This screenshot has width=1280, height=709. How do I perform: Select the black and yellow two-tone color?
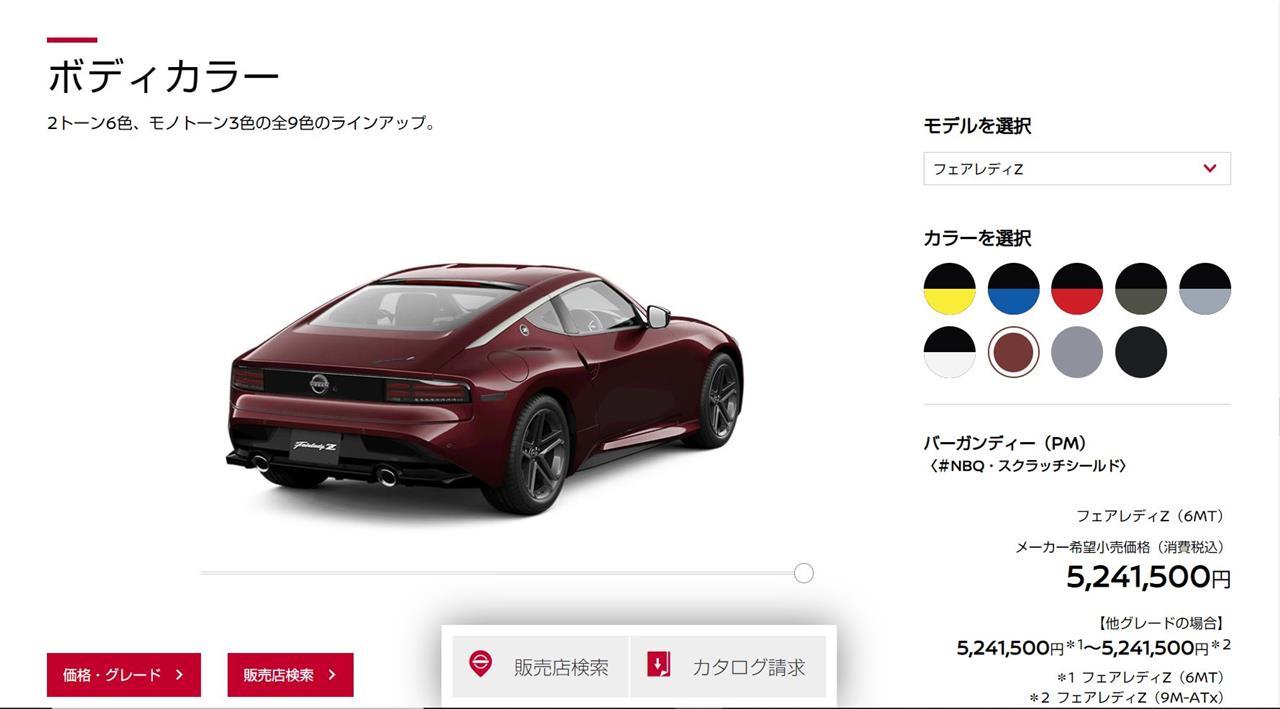[949, 289]
